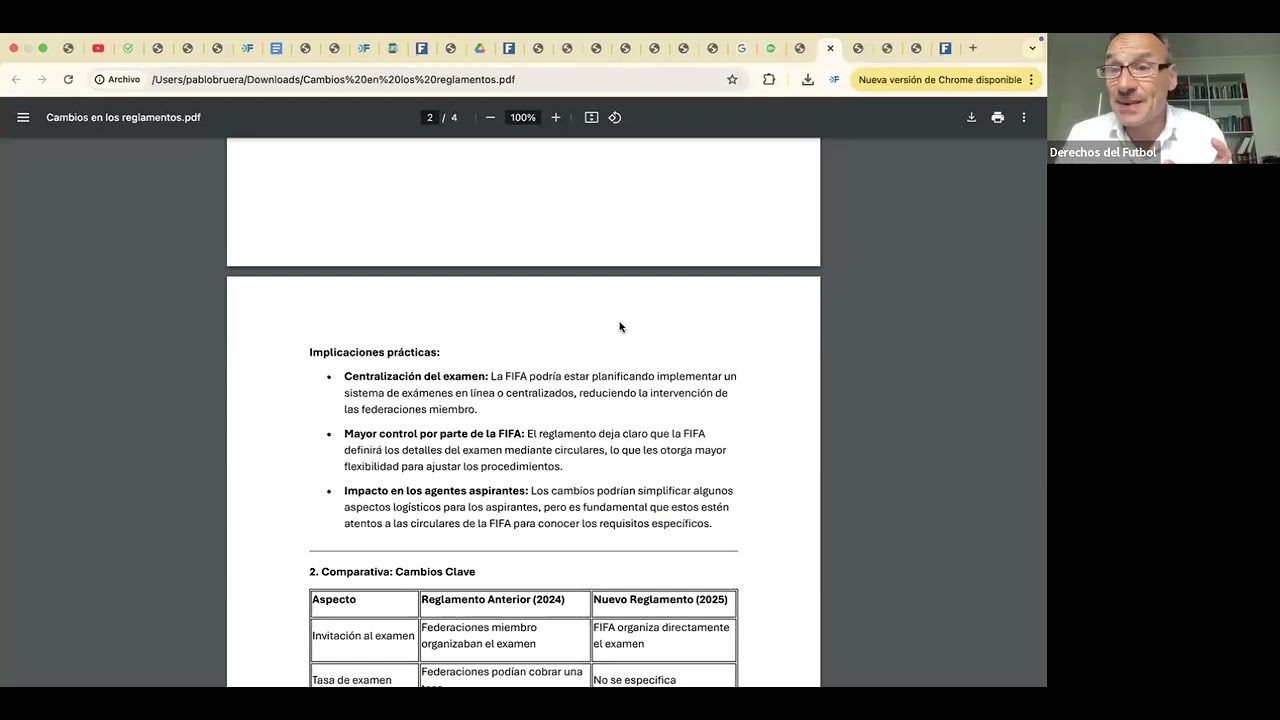Viewport: 1280px width, 720px height.
Task: Click the 2. Comparativa: Cambios Clave heading
Action: click(392, 572)
